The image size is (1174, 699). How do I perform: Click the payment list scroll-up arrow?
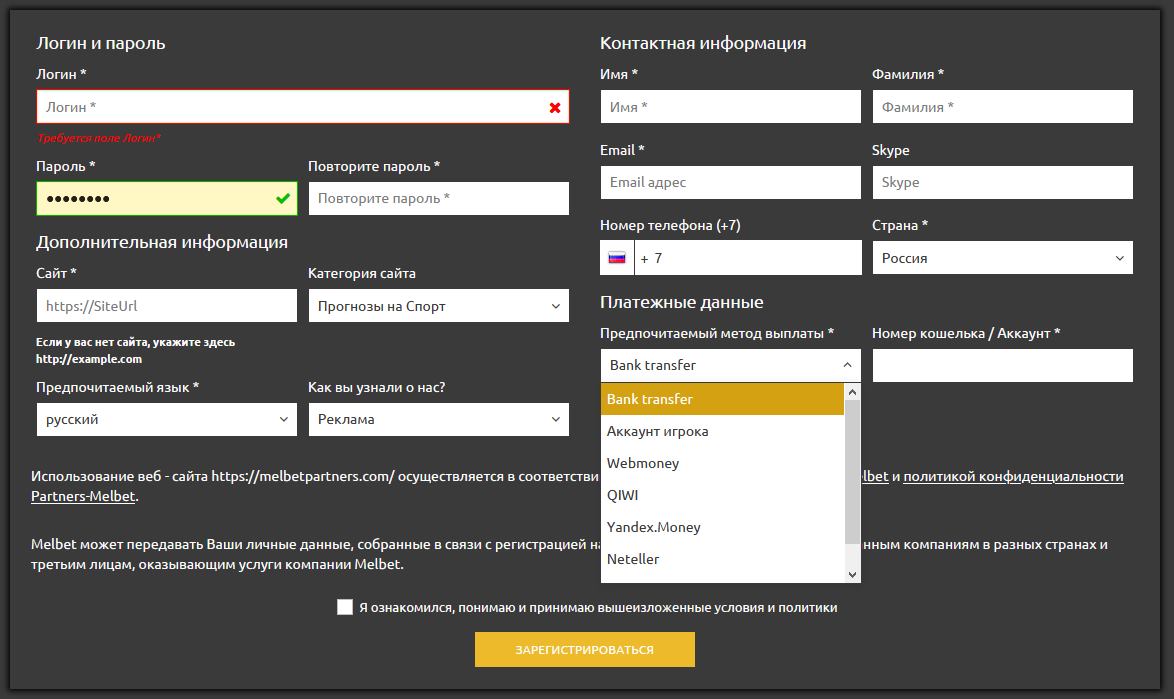pyautogui.click(x=852, y=393)
